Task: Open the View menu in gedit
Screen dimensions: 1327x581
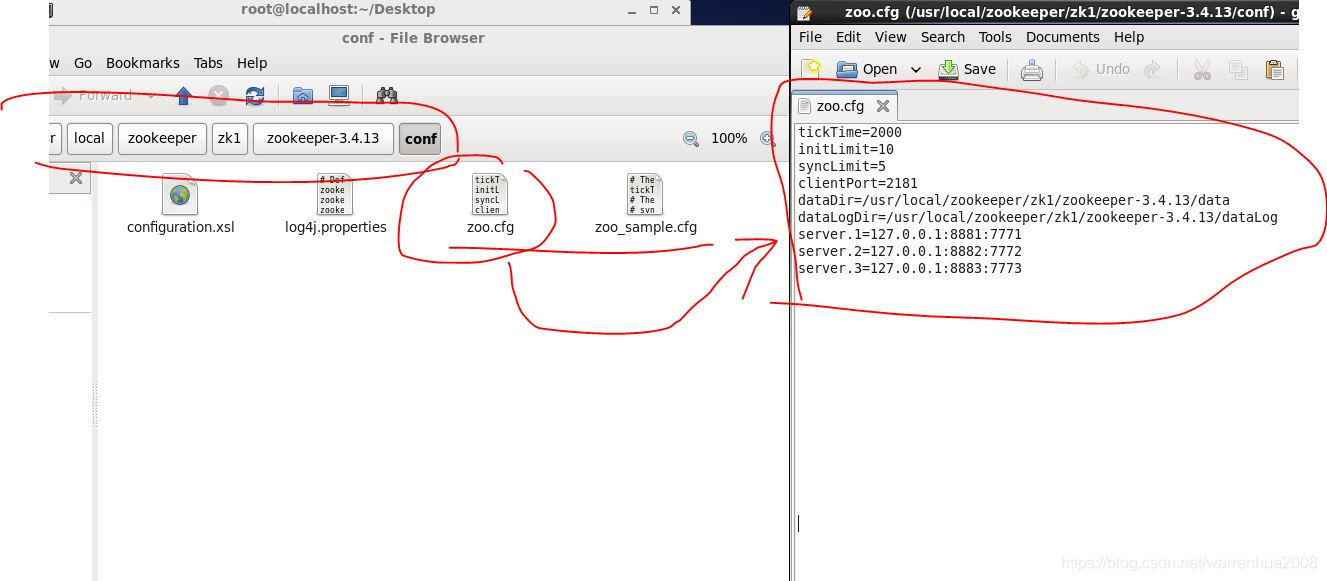Action: [891, 37]
